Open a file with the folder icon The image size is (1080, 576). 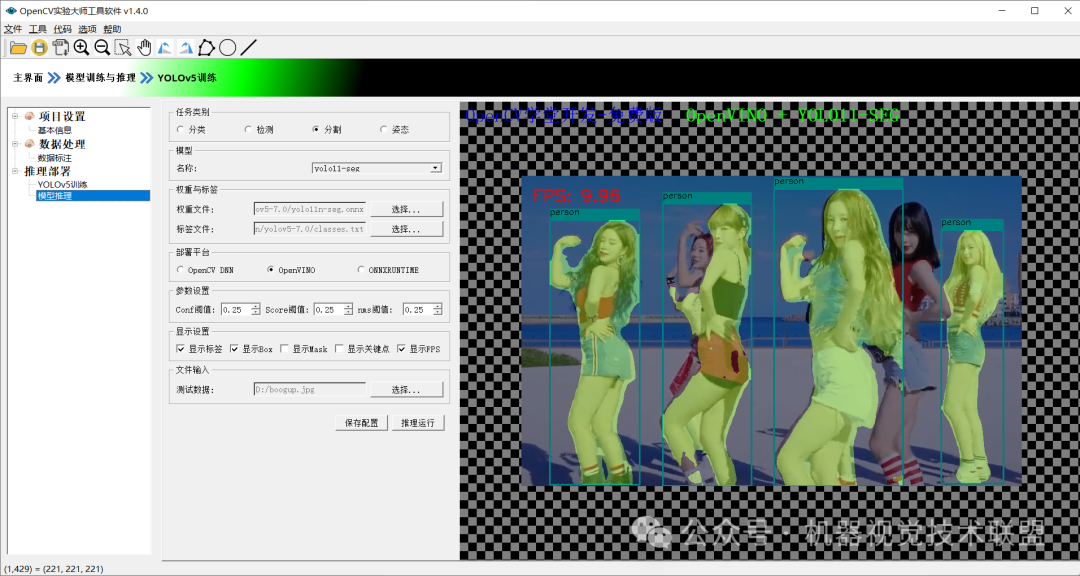click(19, 48)
